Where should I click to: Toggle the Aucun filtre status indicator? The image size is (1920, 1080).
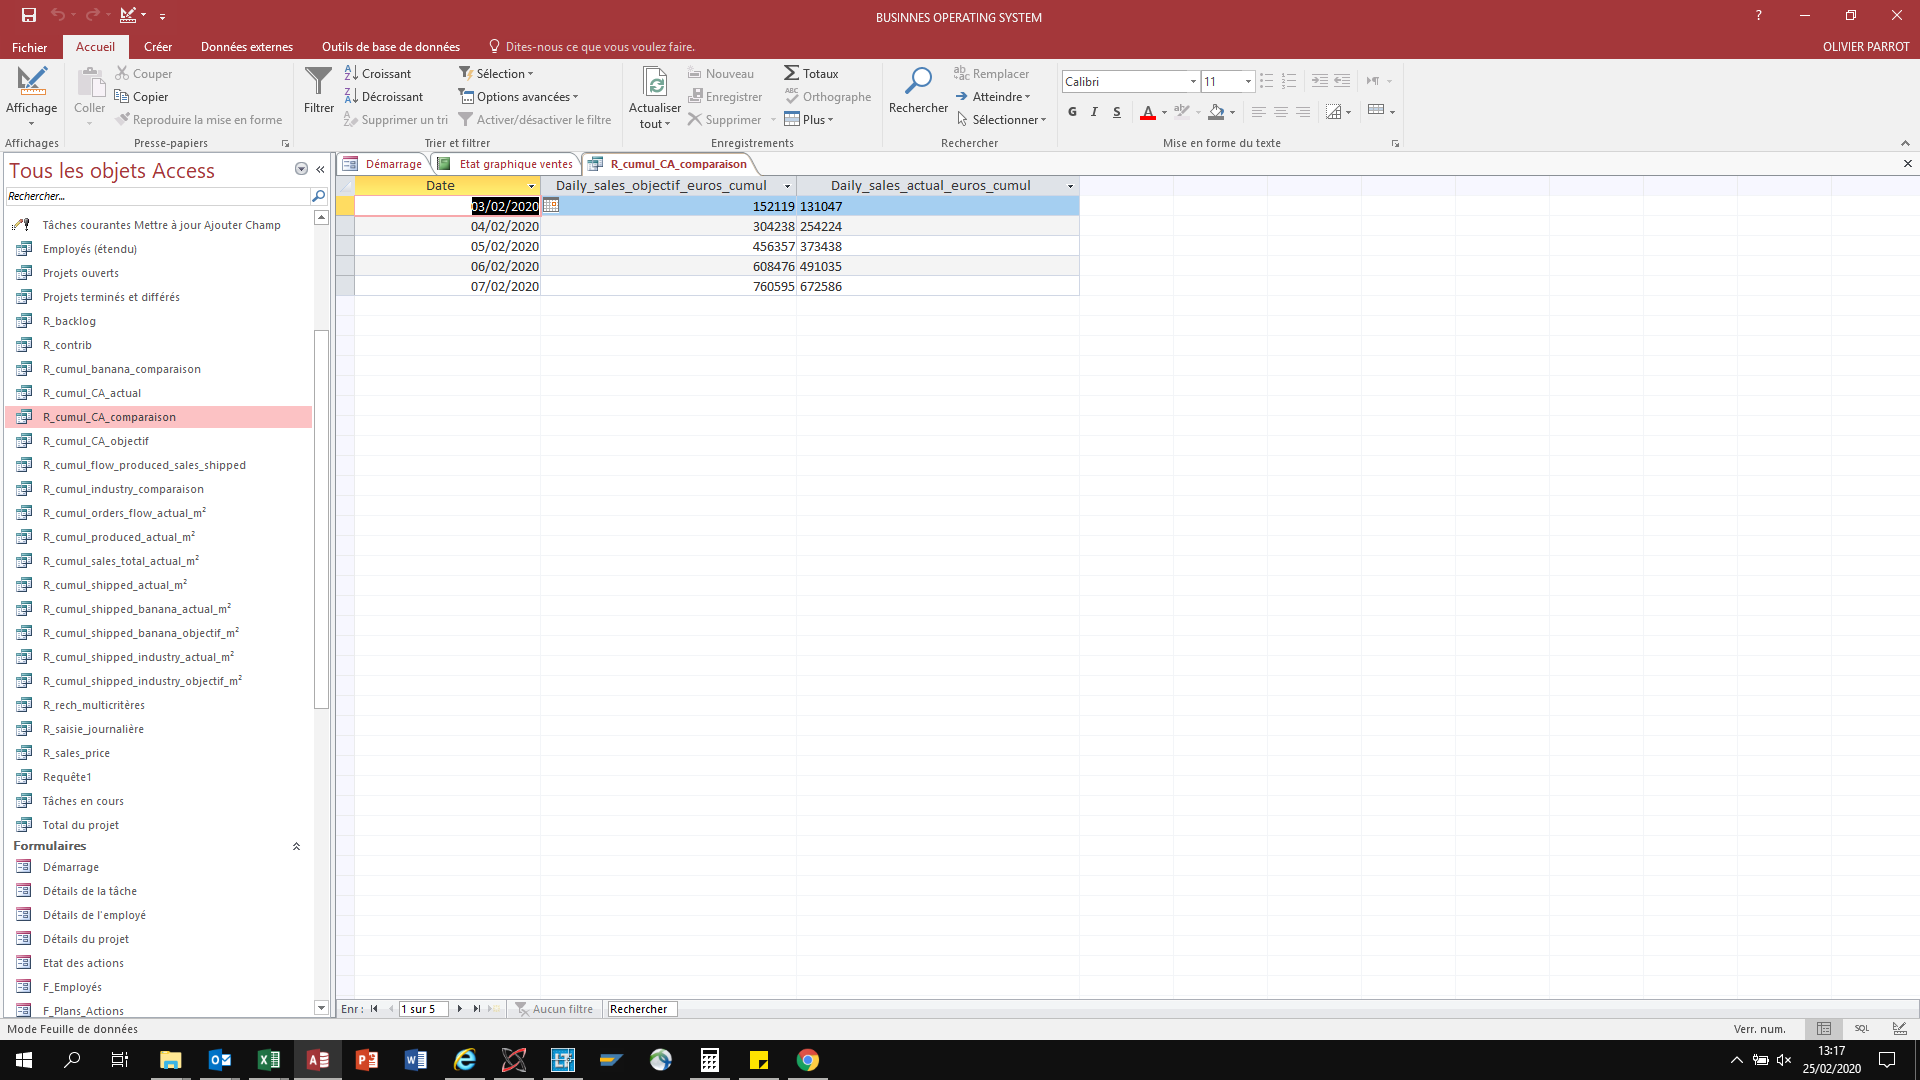[554, 1009]
